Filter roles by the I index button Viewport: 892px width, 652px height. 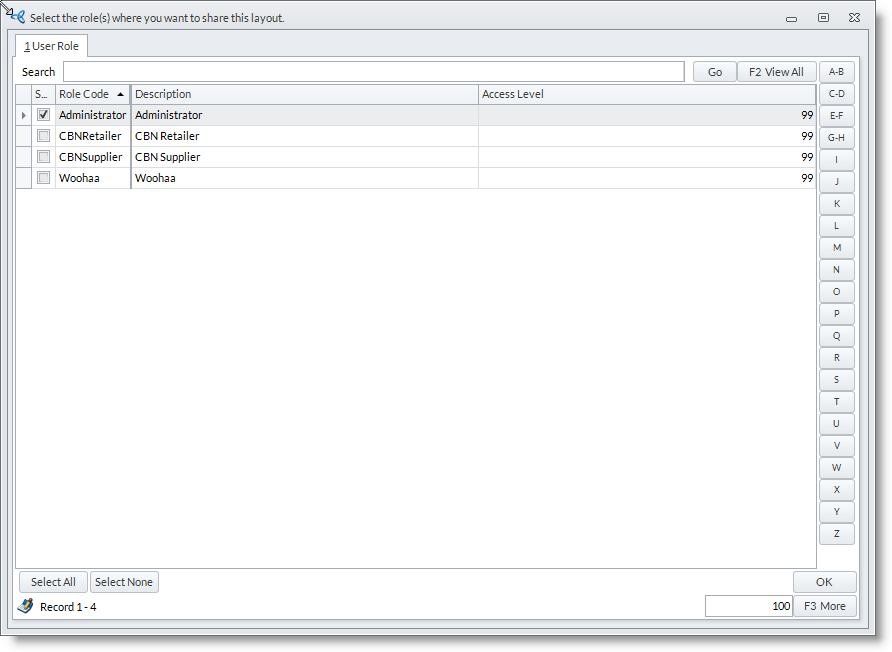coord(836,160)
